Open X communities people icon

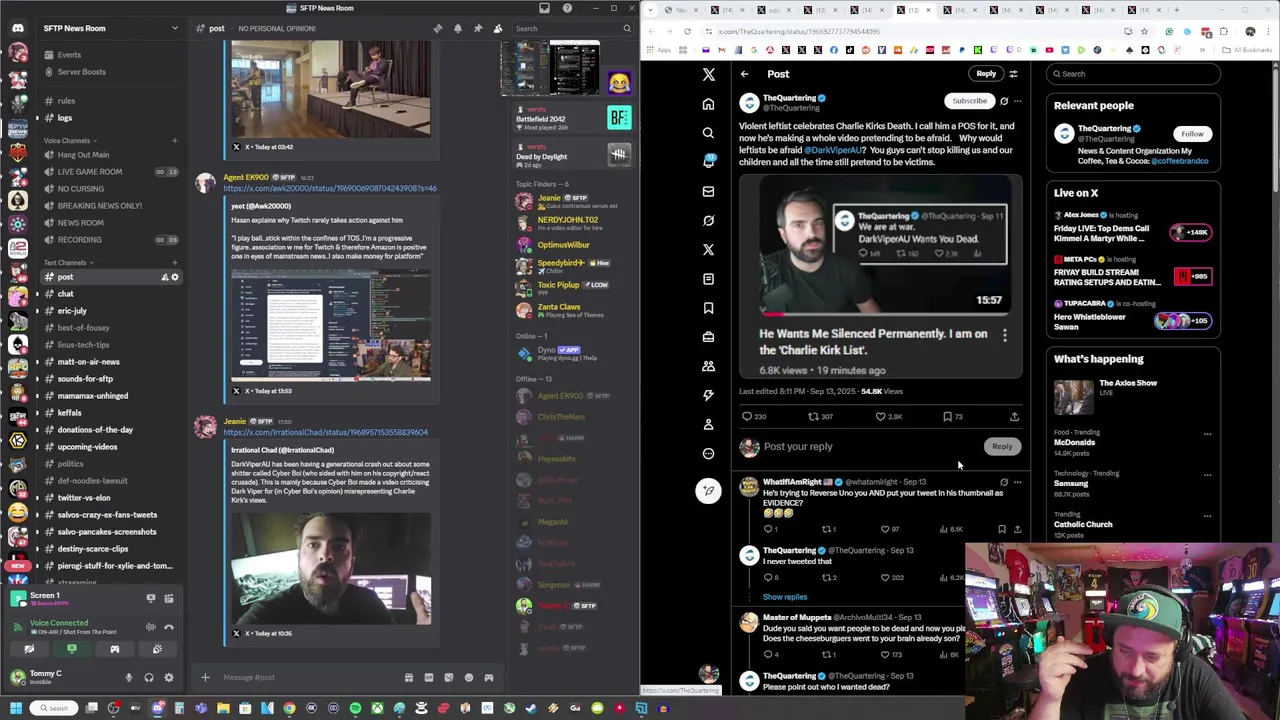[x=708, y=366]
